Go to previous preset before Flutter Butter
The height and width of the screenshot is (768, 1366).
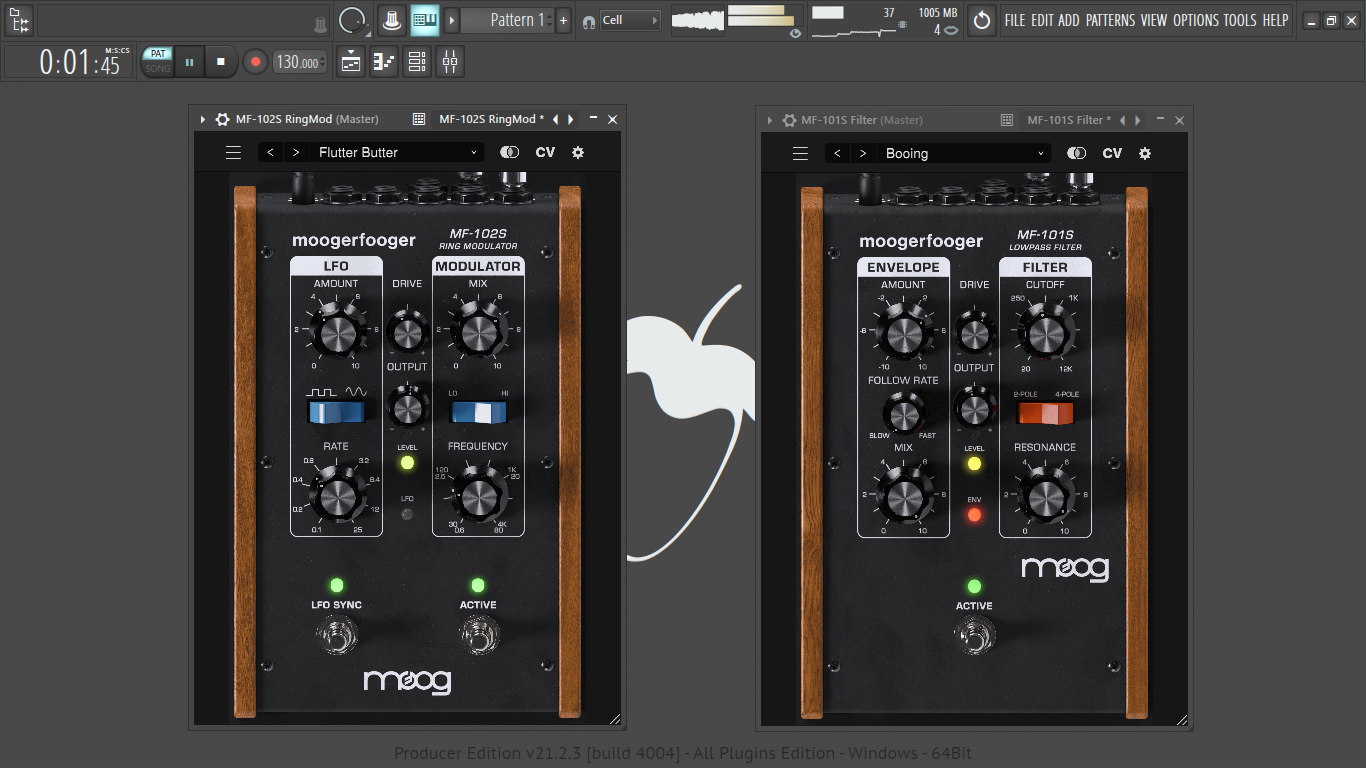[x=270, y=152]
